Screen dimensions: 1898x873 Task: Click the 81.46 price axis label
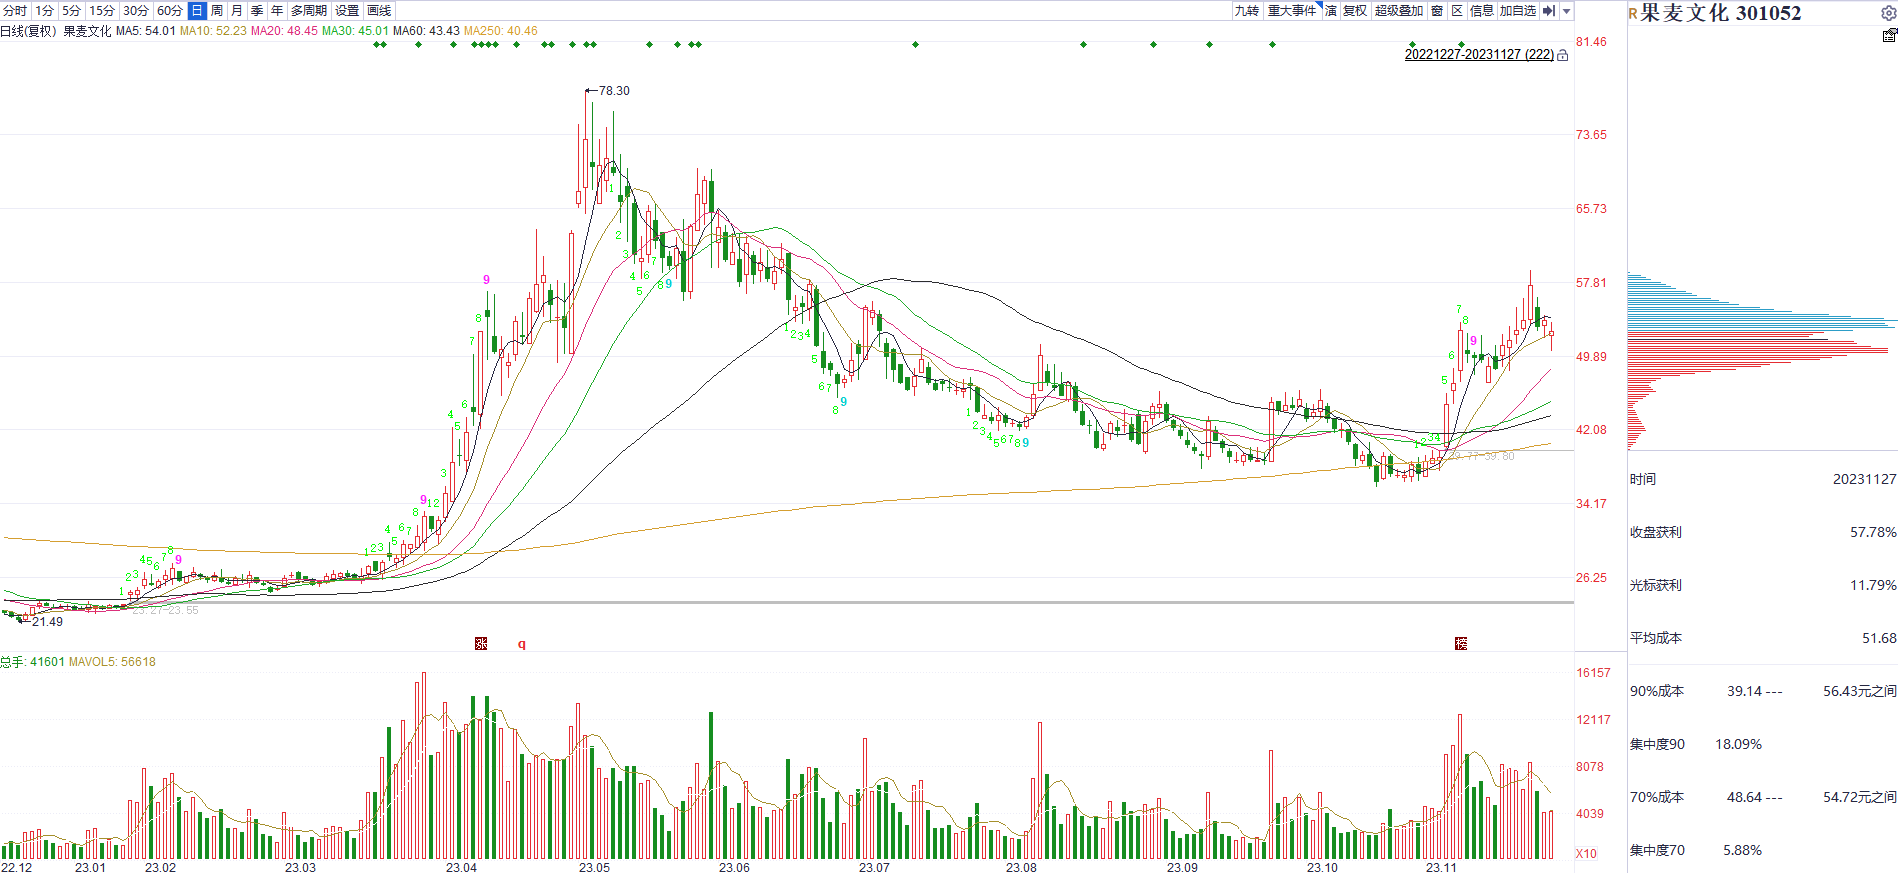1591,42
